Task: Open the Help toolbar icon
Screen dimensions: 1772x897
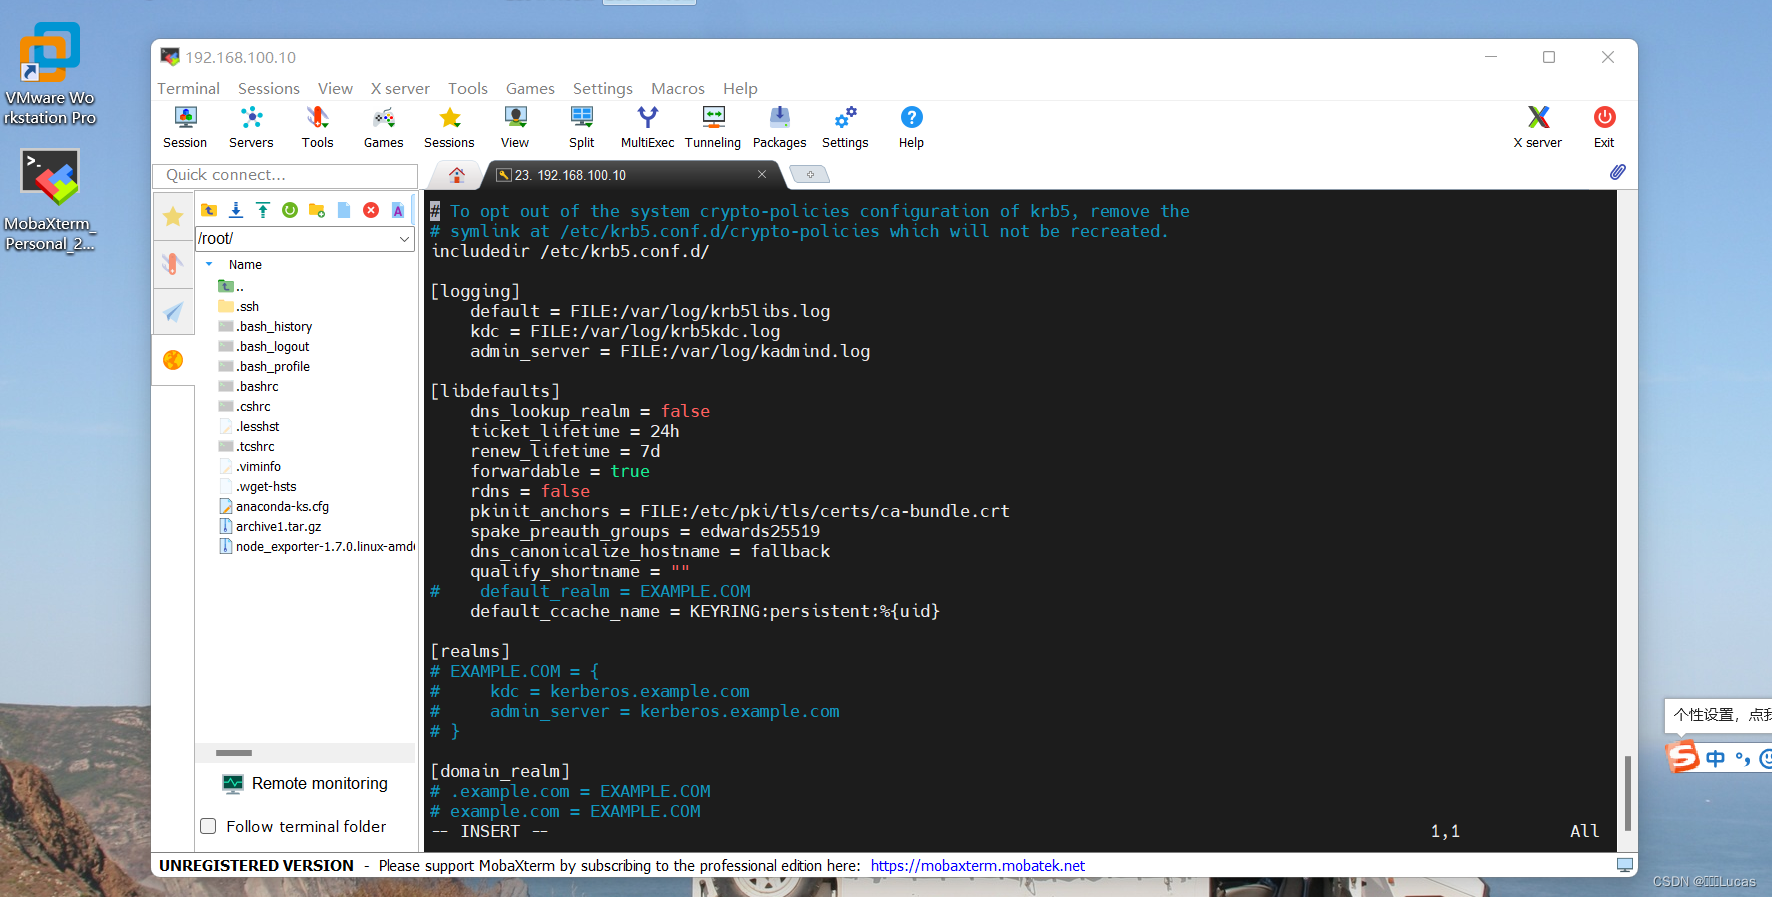Action: tap(911, 127)
